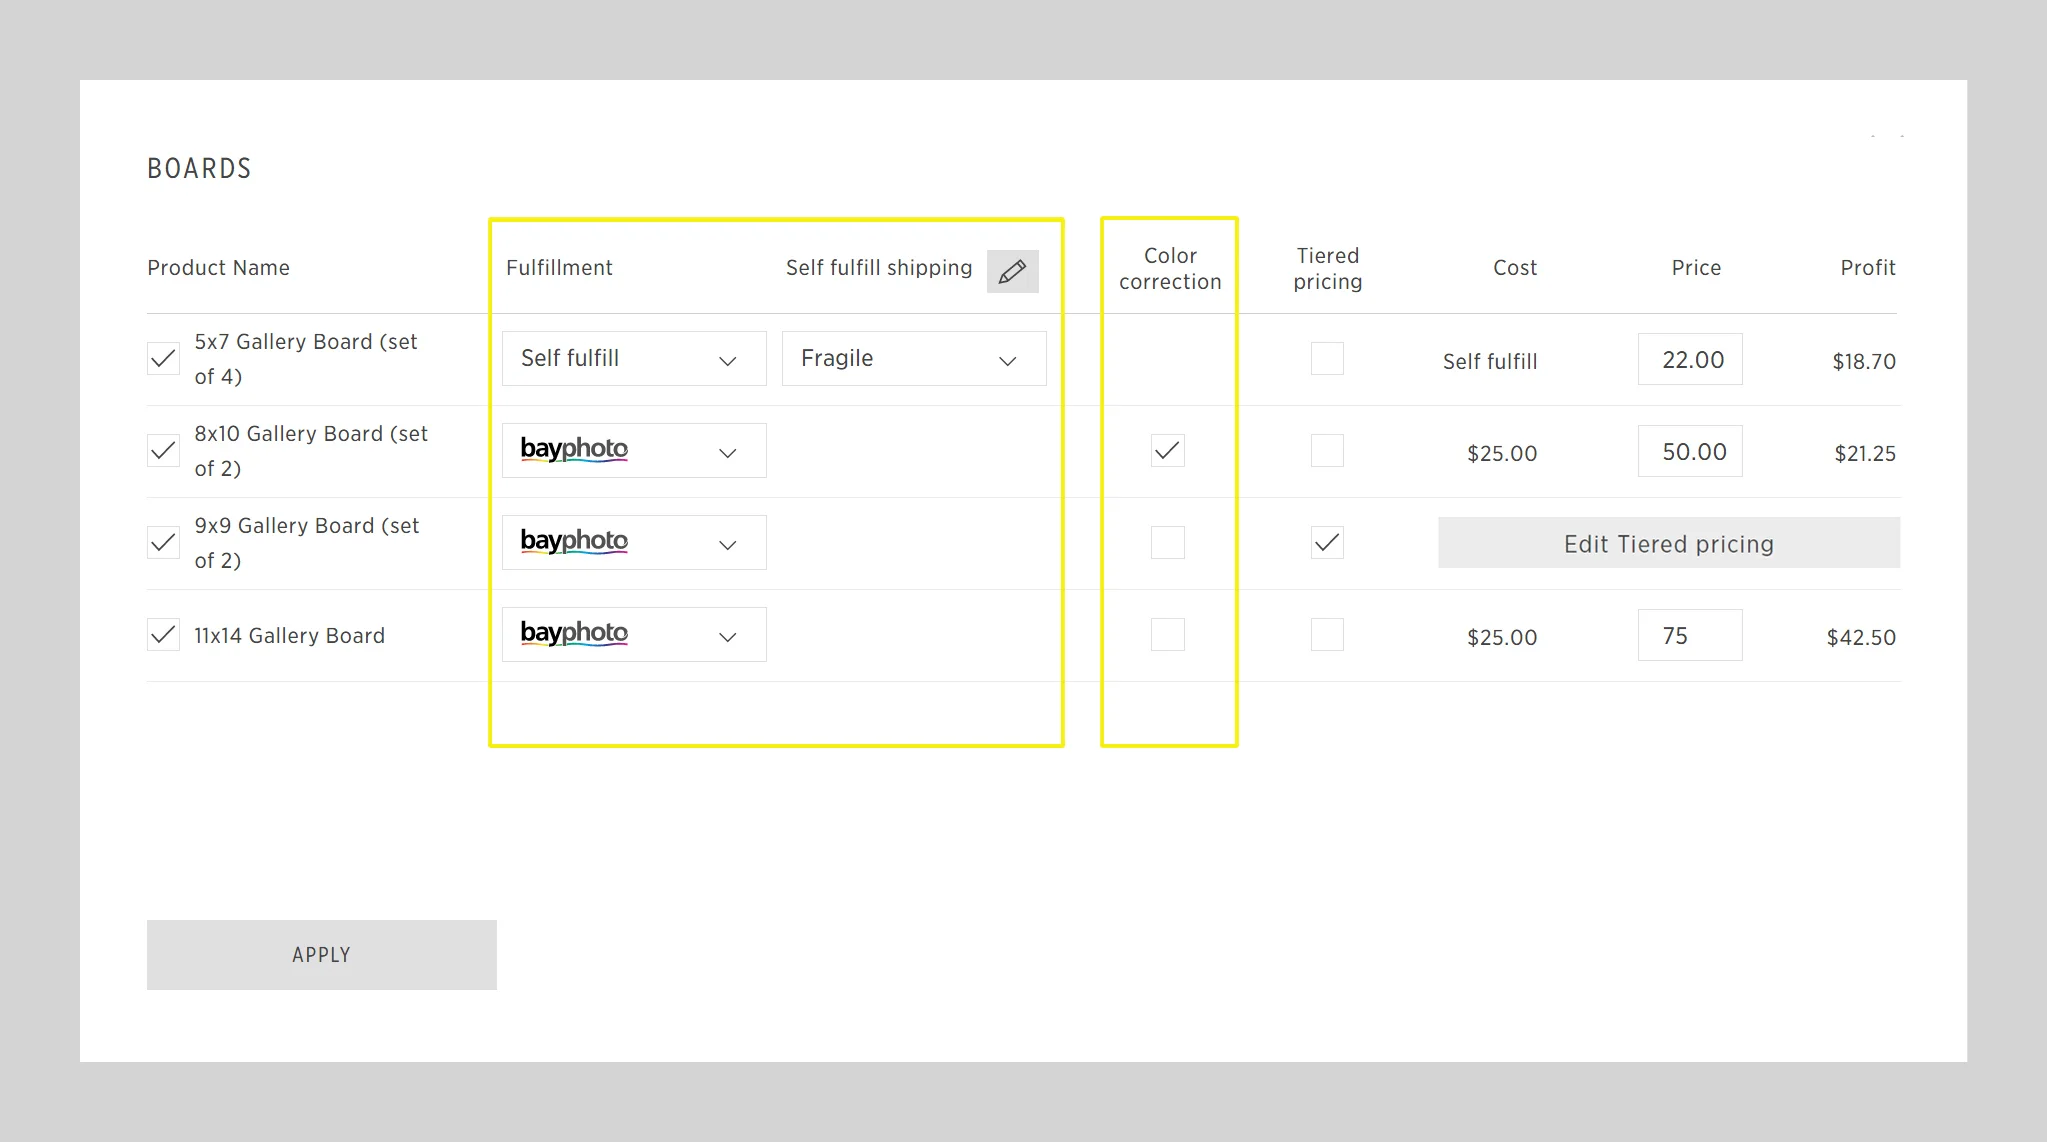Click the $21.25 profit value
The height and width of the screenshot is (1142, 2047).
(x=1865, y=453)
